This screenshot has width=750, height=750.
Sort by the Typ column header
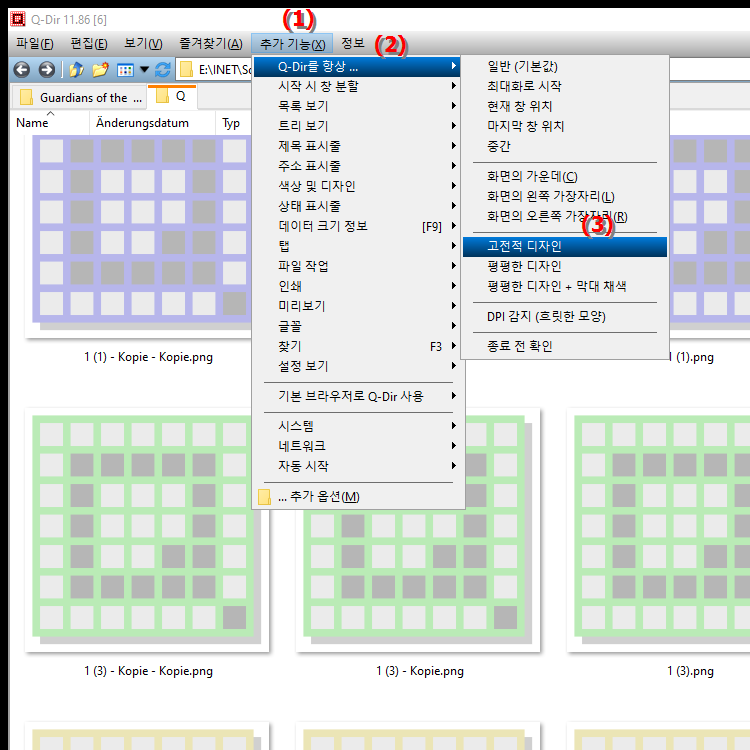click(x=233, y=123)
